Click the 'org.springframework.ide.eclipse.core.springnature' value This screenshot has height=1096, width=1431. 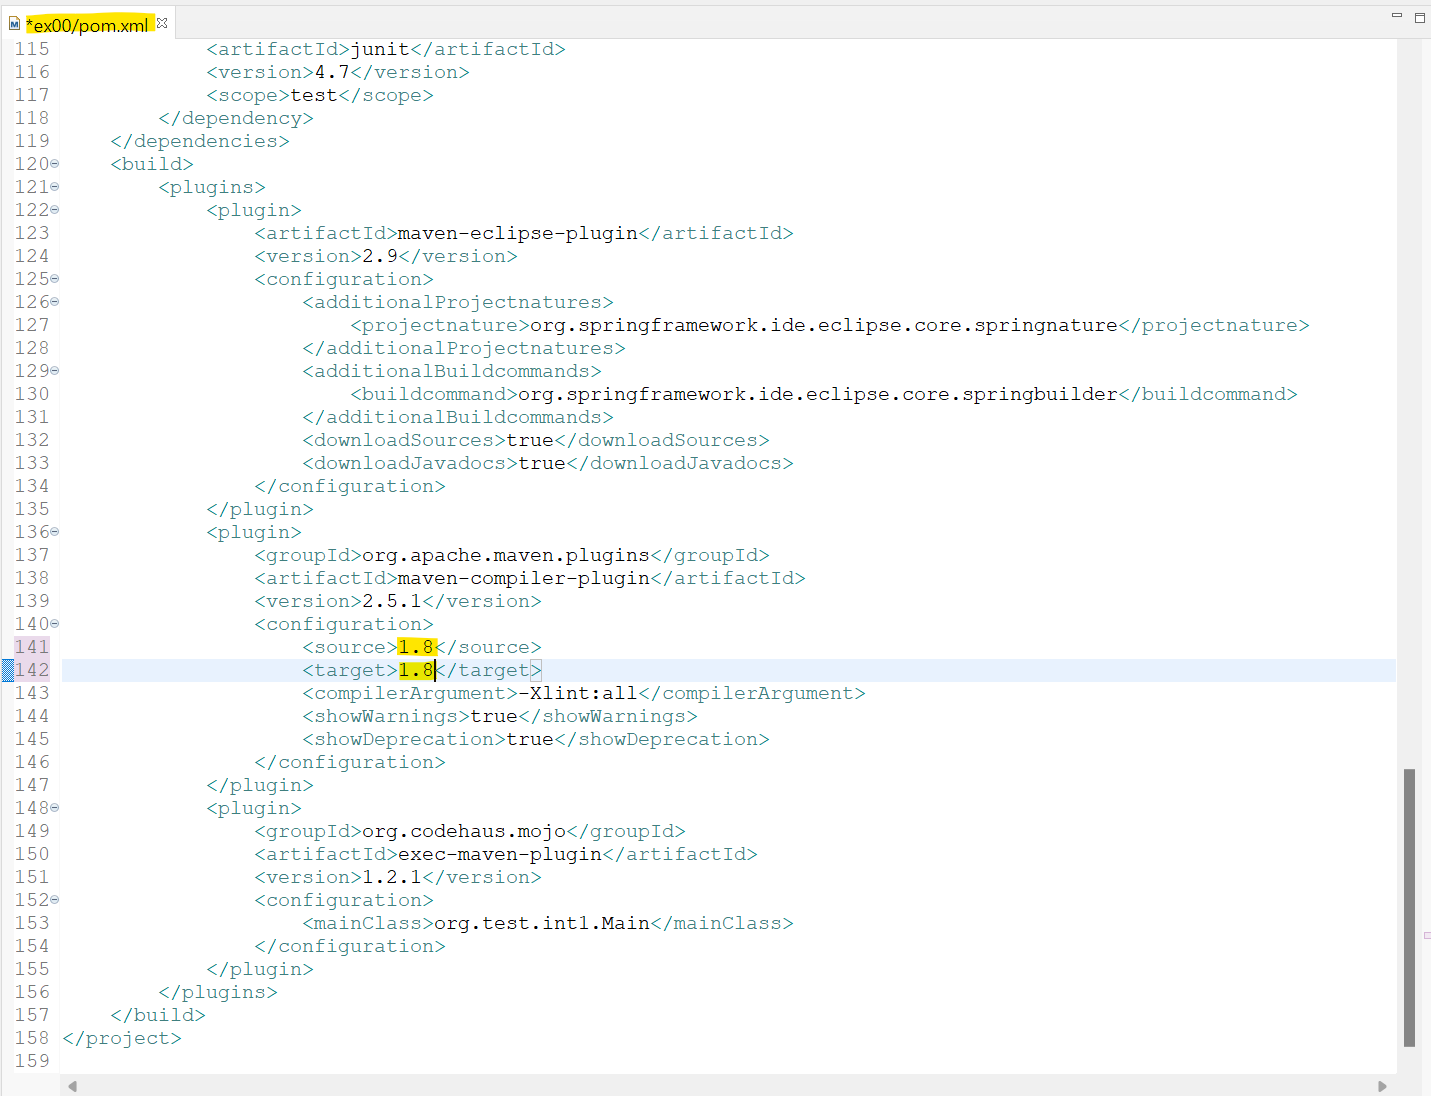coord(824,325)
